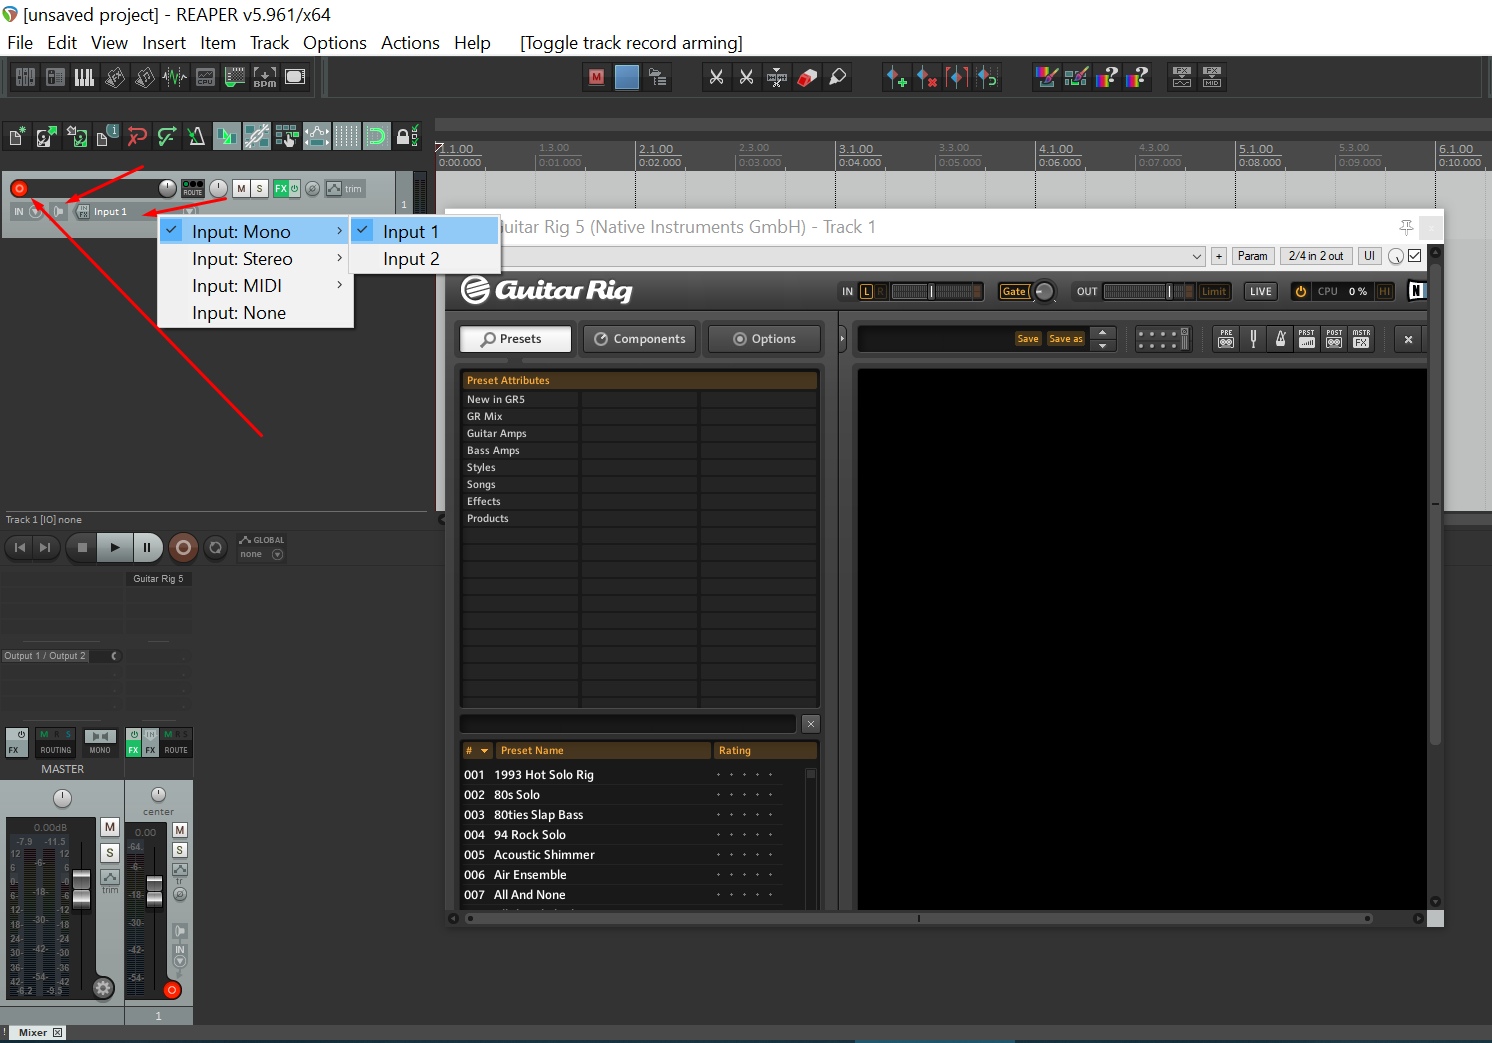Solo Track 1 in track panel
Viewport: 1492px width, 1043px height.
click(259, 188)
